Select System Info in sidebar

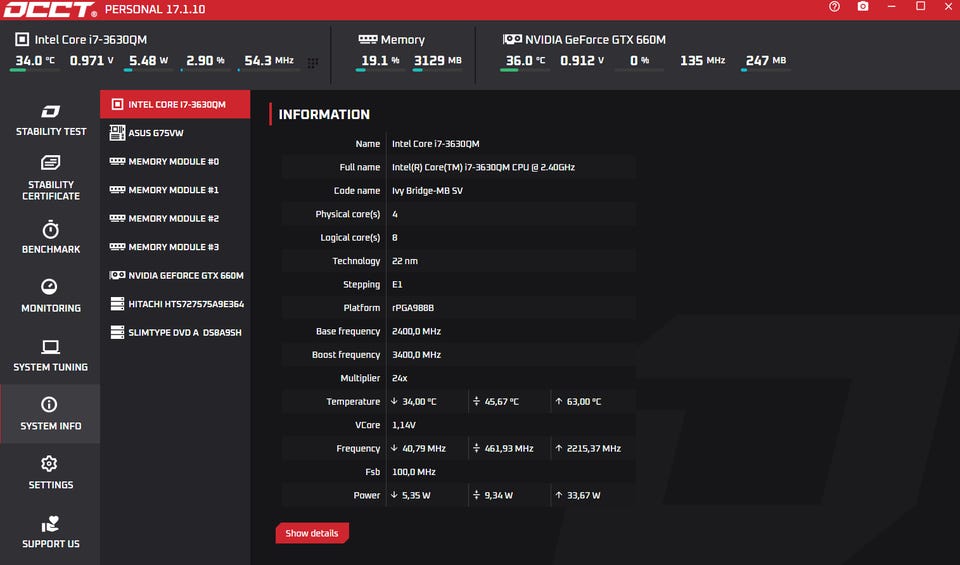51,414
